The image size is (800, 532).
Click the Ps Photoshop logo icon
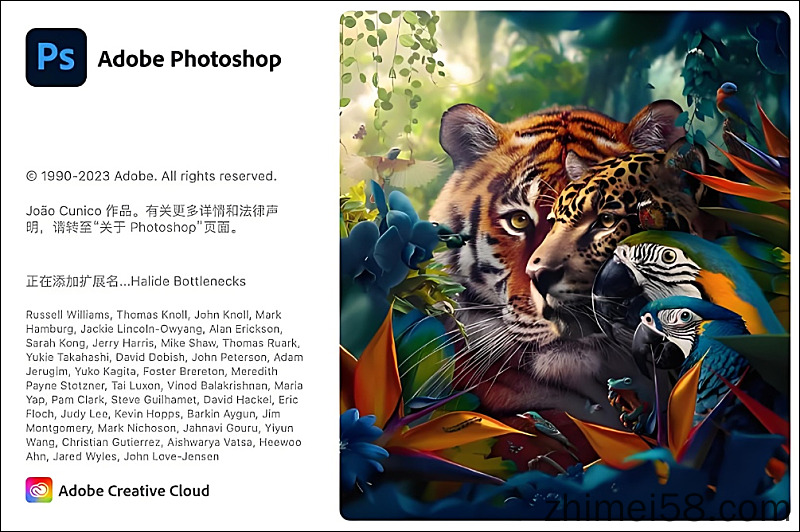(x=56, y=57)
